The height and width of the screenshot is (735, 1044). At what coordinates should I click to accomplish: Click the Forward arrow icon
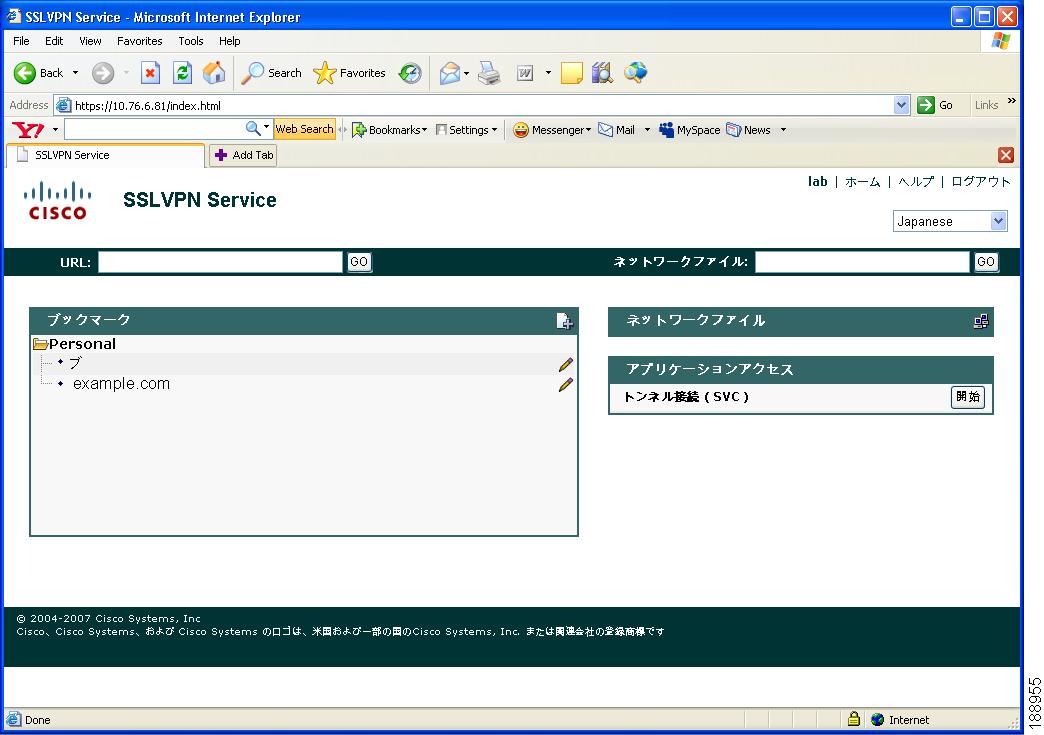[103, 73]
